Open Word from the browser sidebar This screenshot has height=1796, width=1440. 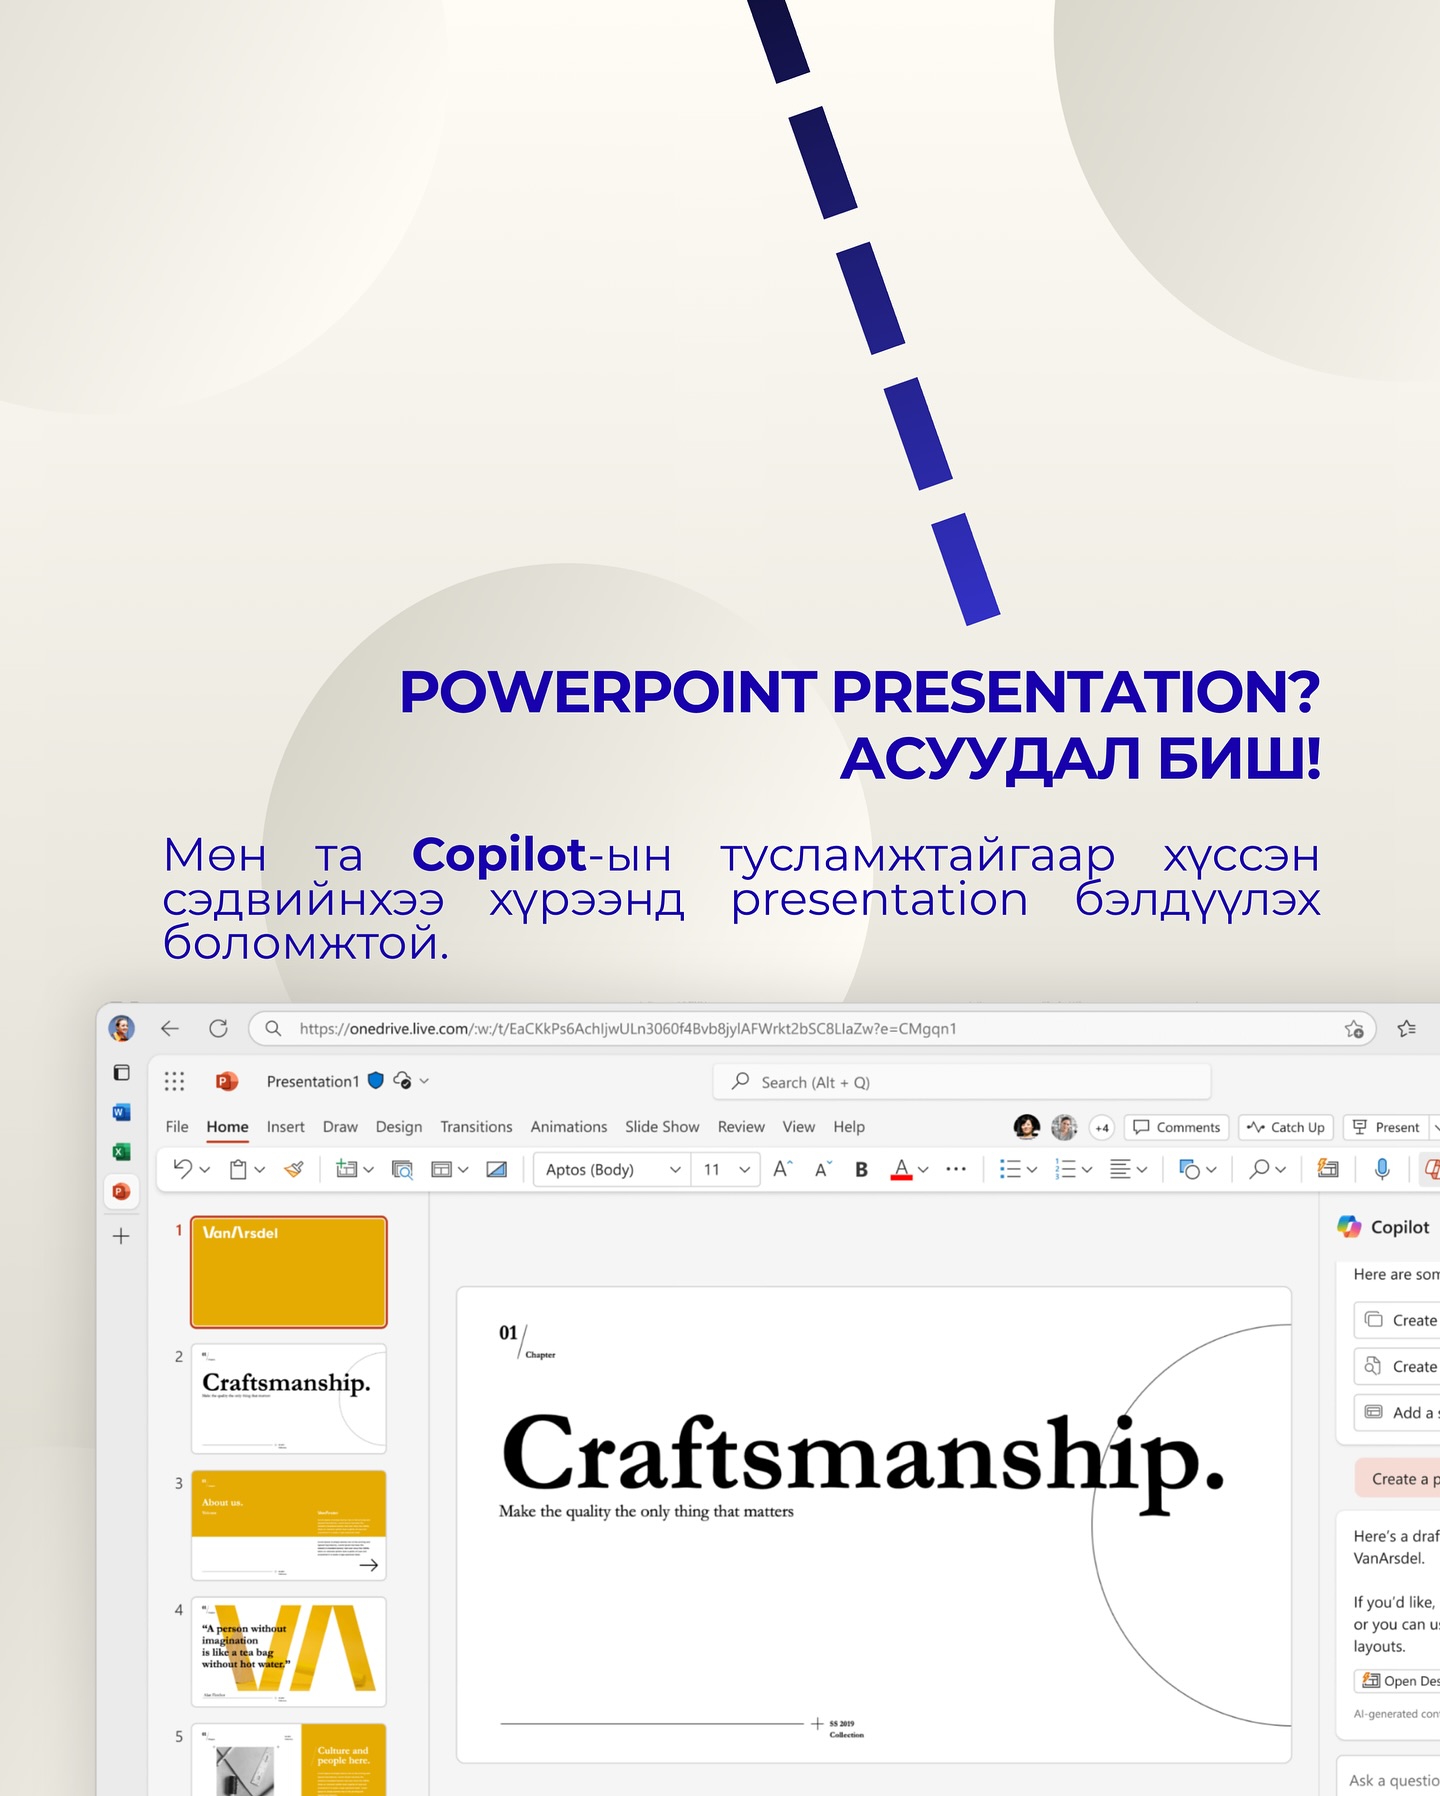tap(121, 1112)
